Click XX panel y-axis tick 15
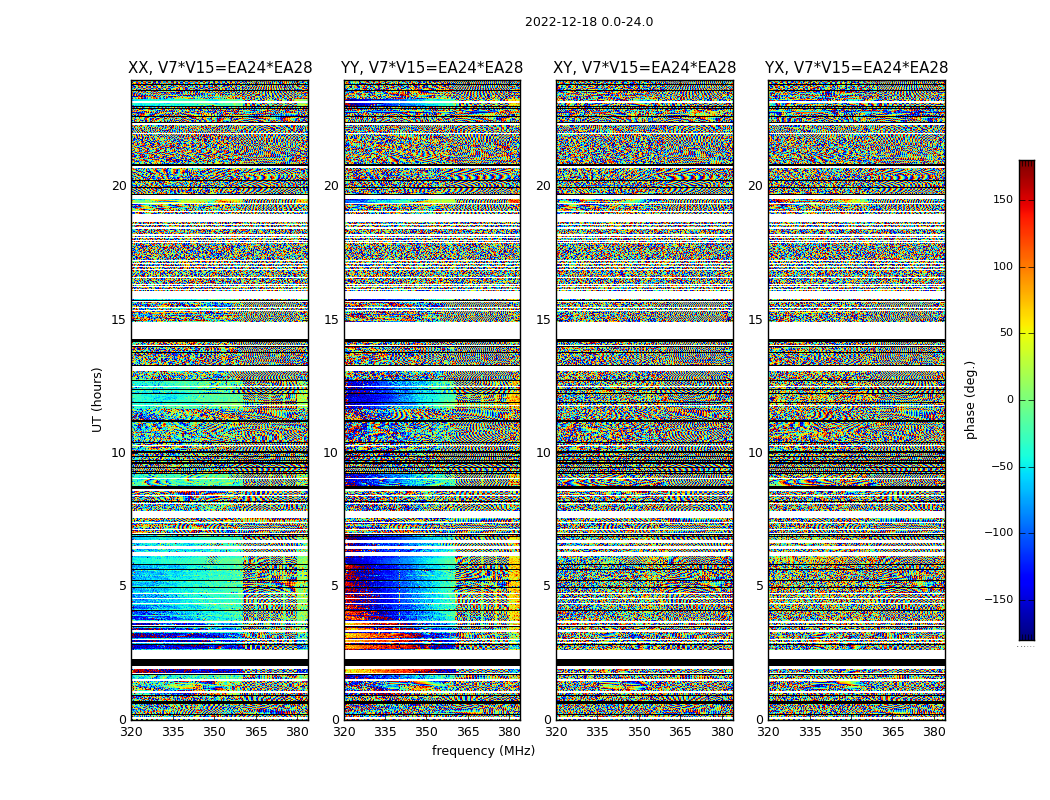This screenshot has height=800, width=1050. point(119,319)
